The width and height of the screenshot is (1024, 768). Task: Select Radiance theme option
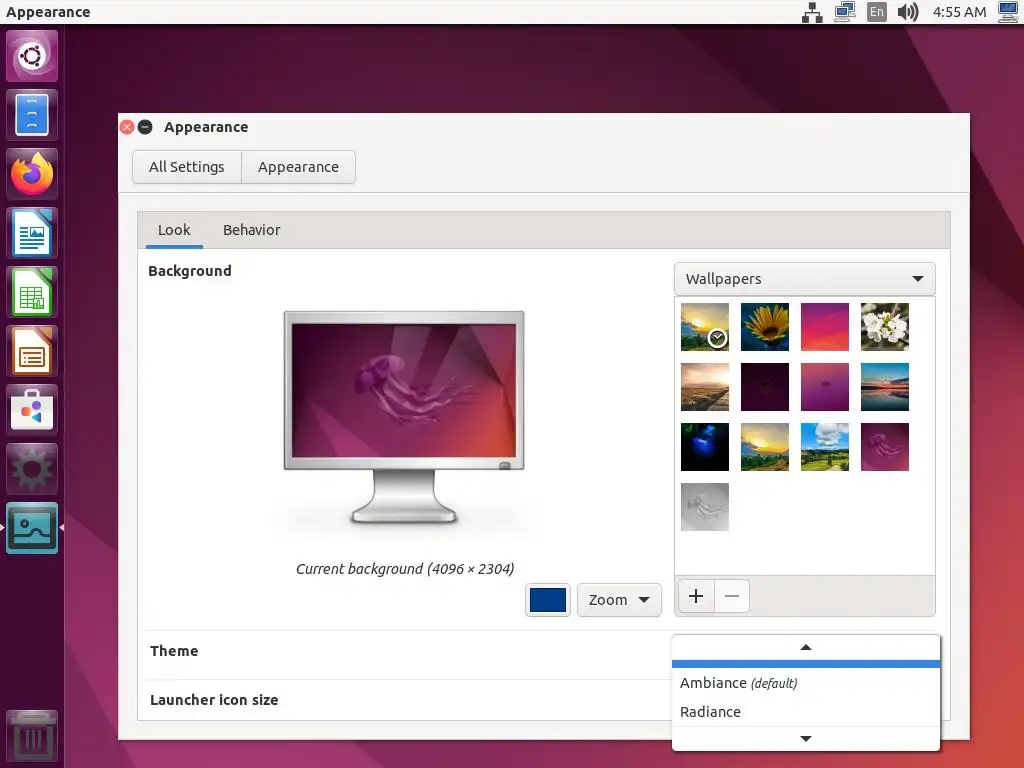806,712
